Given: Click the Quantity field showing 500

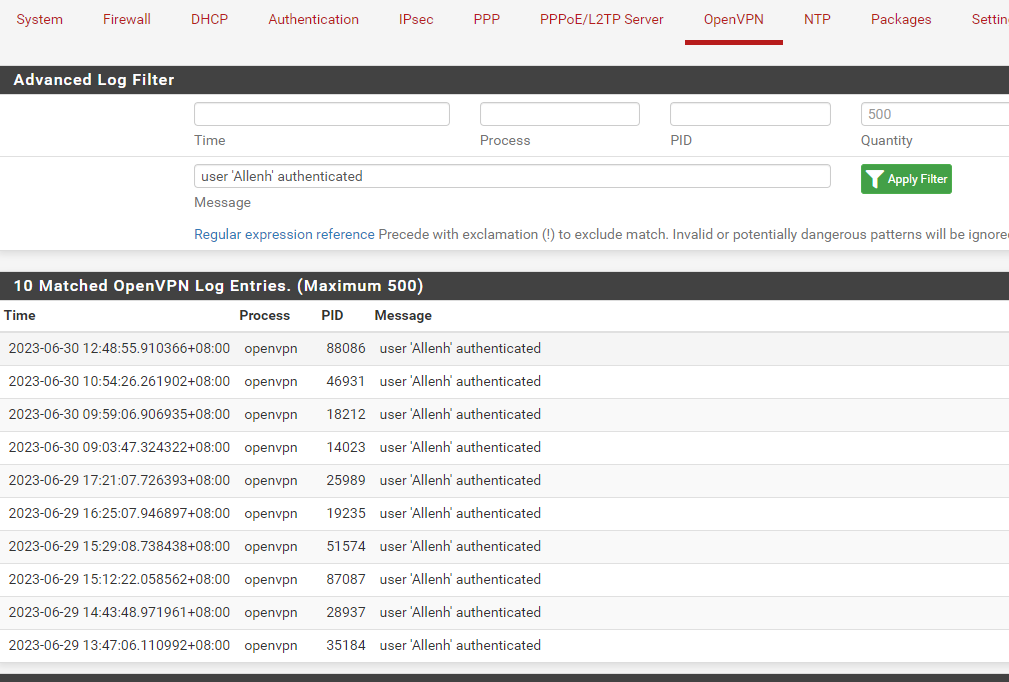Looking at the screenshot, I should click(934, 114).
